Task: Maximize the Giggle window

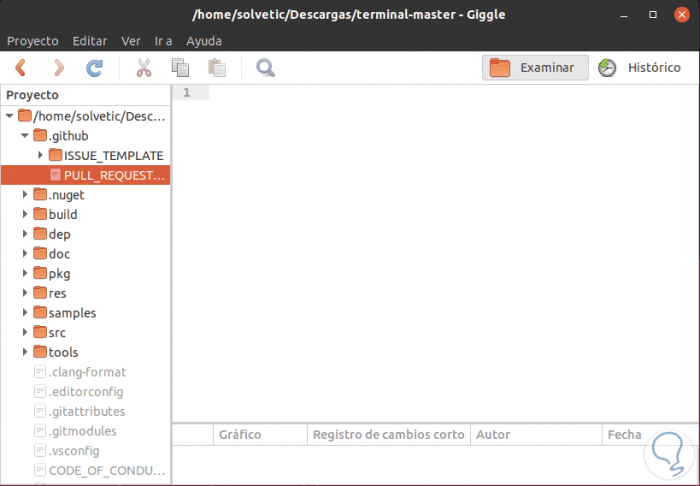Action: 653,15
